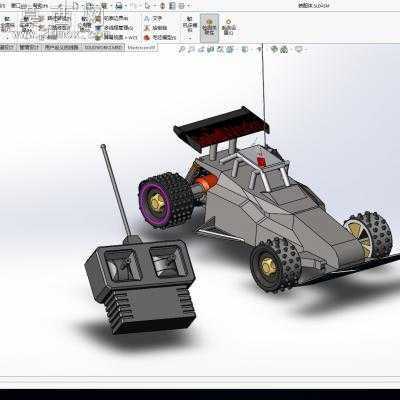Switch to the third ribbon tab from left
This screenshot has height=400, width=400.
click(x=62, y=47)
